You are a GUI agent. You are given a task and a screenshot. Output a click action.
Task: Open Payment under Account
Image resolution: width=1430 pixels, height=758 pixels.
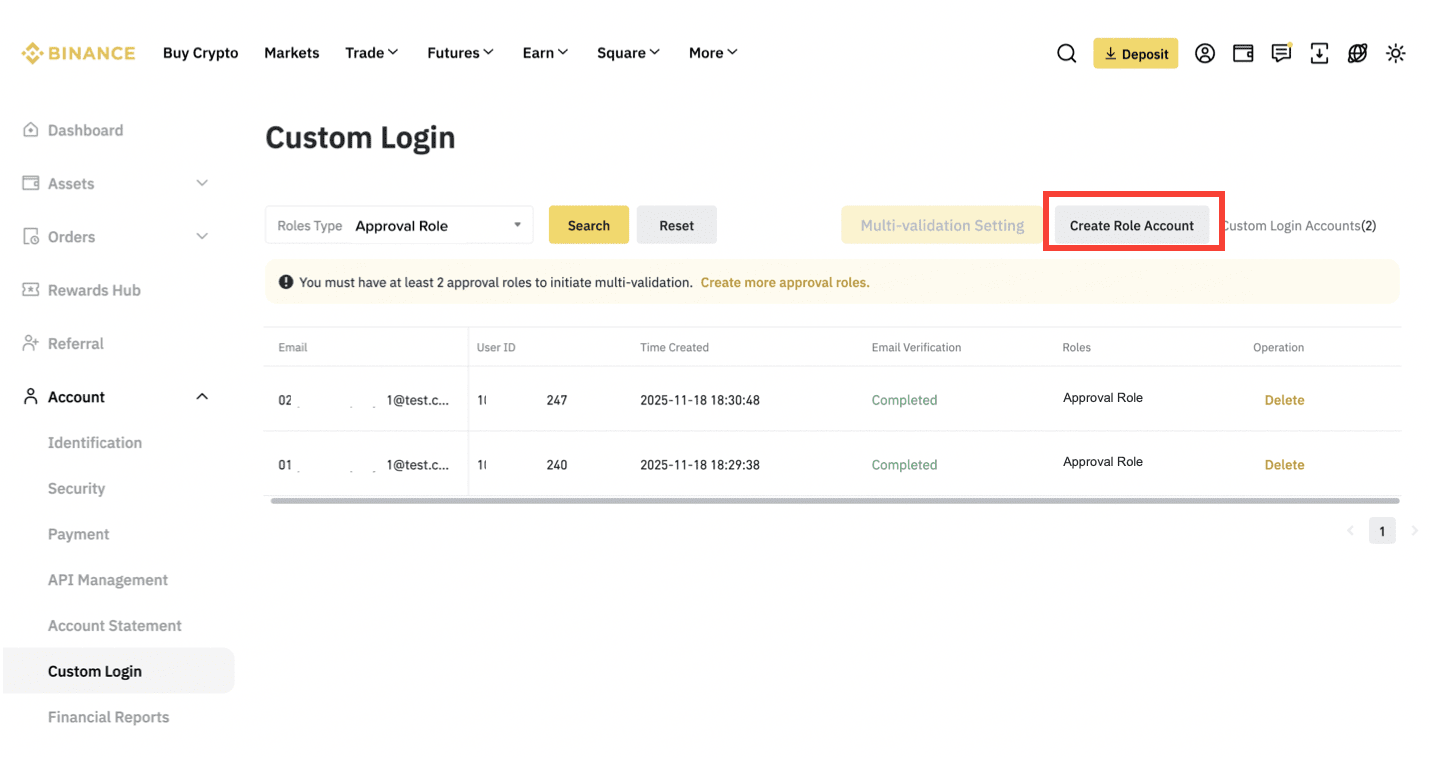[79, 534]
